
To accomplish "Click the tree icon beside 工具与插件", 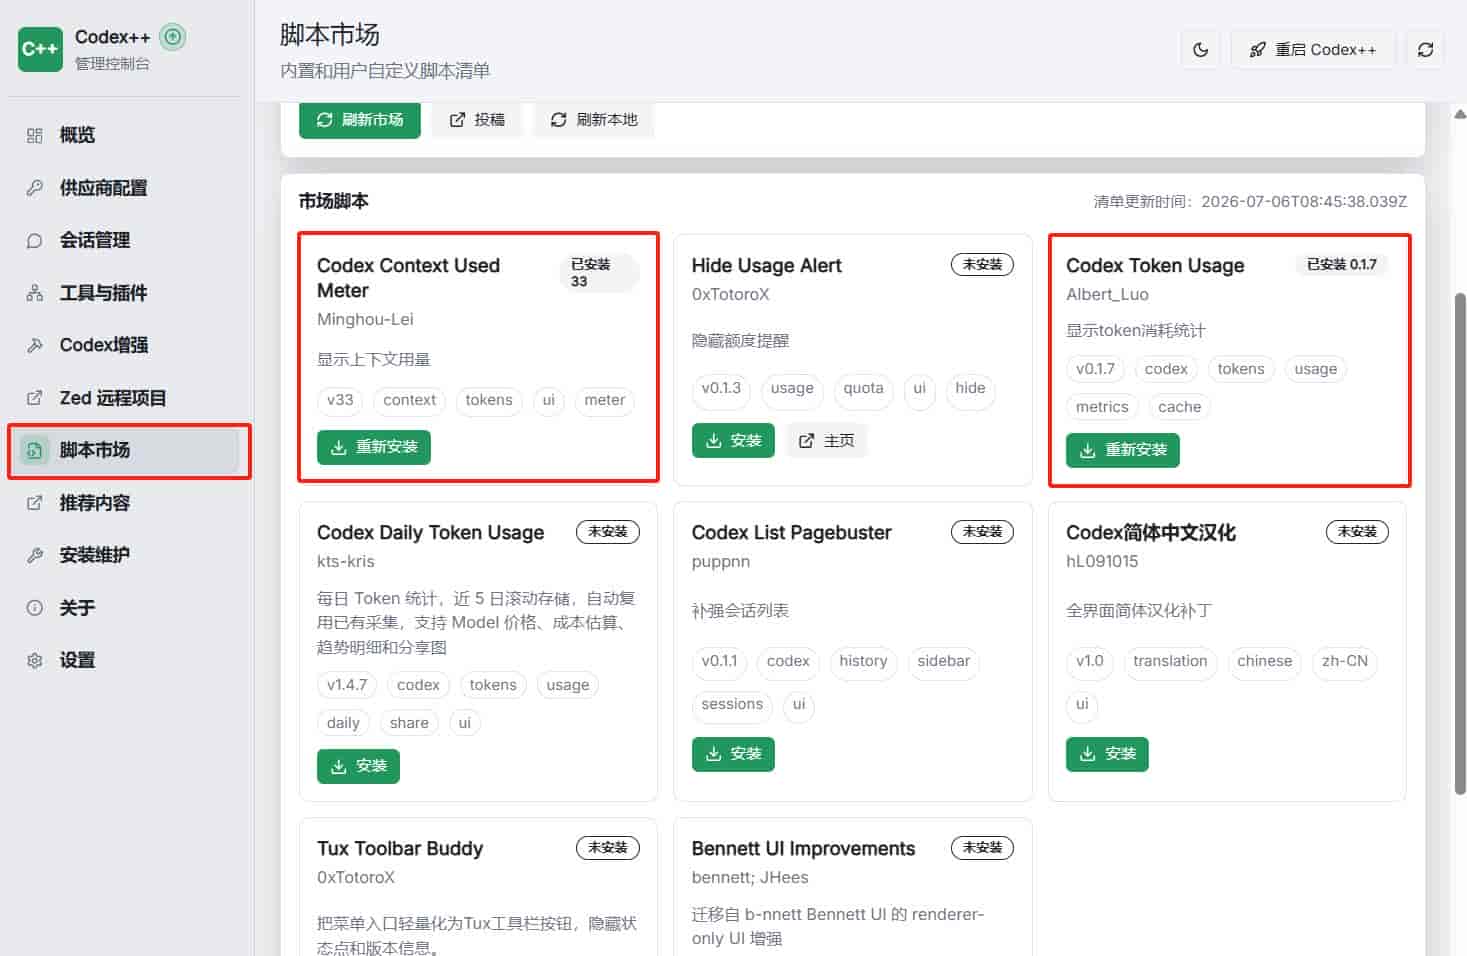I will (35, 293).
